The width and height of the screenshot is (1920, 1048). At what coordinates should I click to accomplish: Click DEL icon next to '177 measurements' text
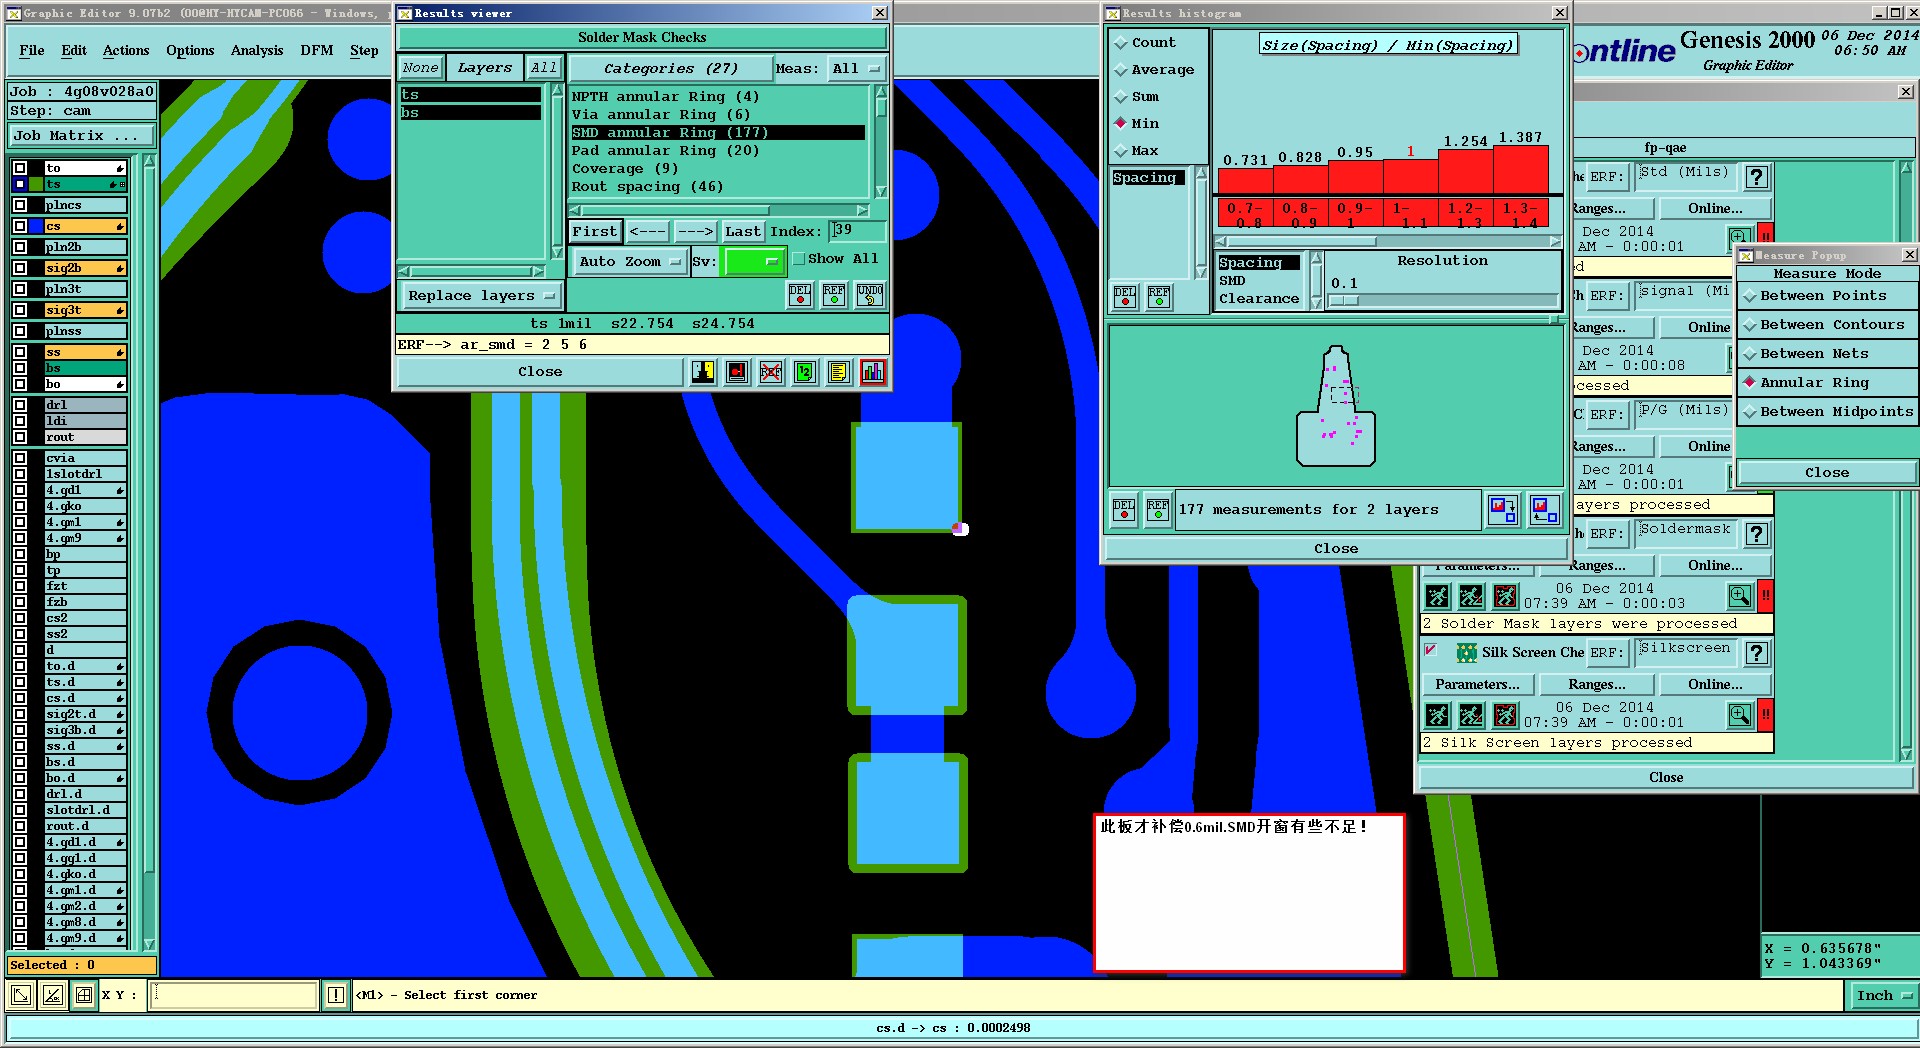[1124, 509]
